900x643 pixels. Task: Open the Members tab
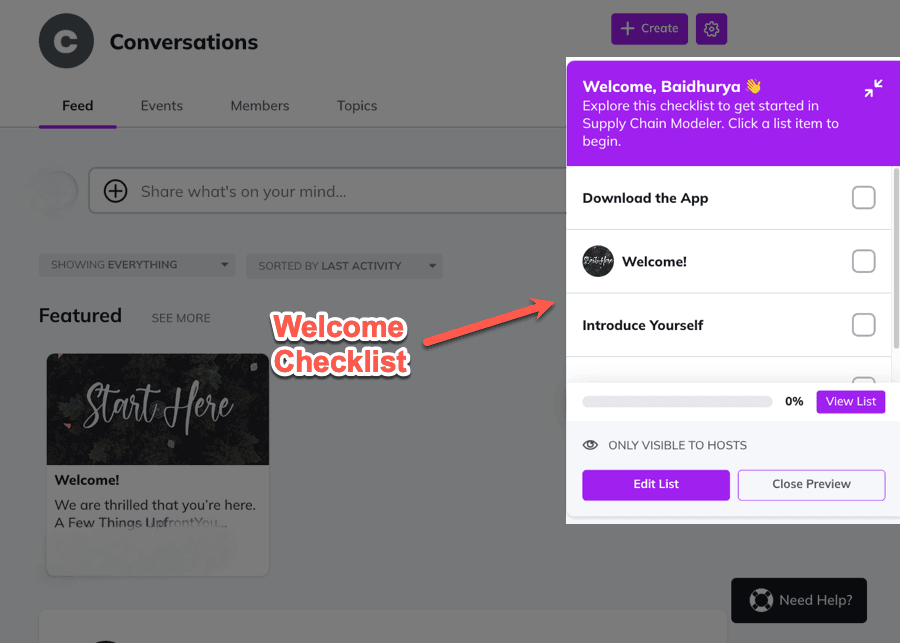pos(260,106)
